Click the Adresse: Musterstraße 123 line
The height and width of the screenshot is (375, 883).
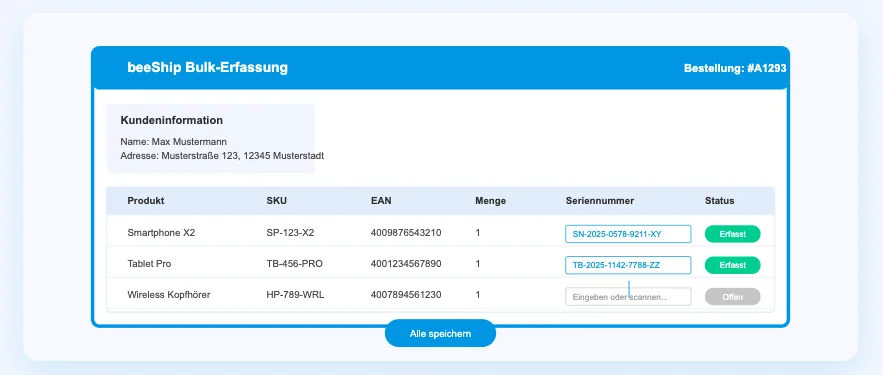[222, 155]
